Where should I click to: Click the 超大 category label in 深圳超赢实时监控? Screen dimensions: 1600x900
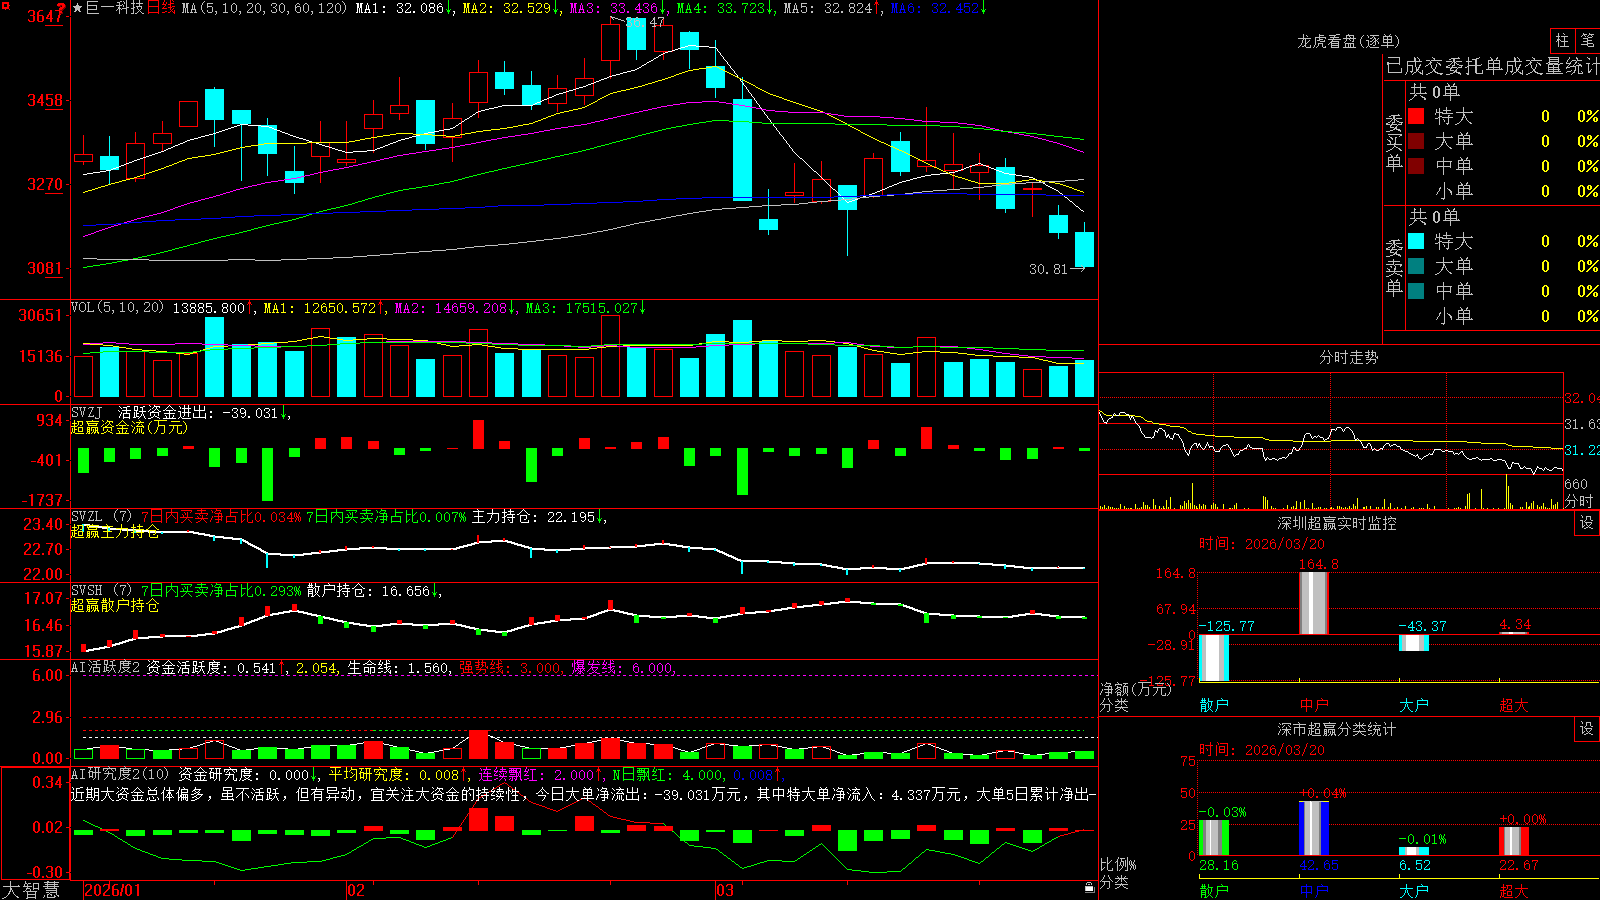click(1514, 705)
